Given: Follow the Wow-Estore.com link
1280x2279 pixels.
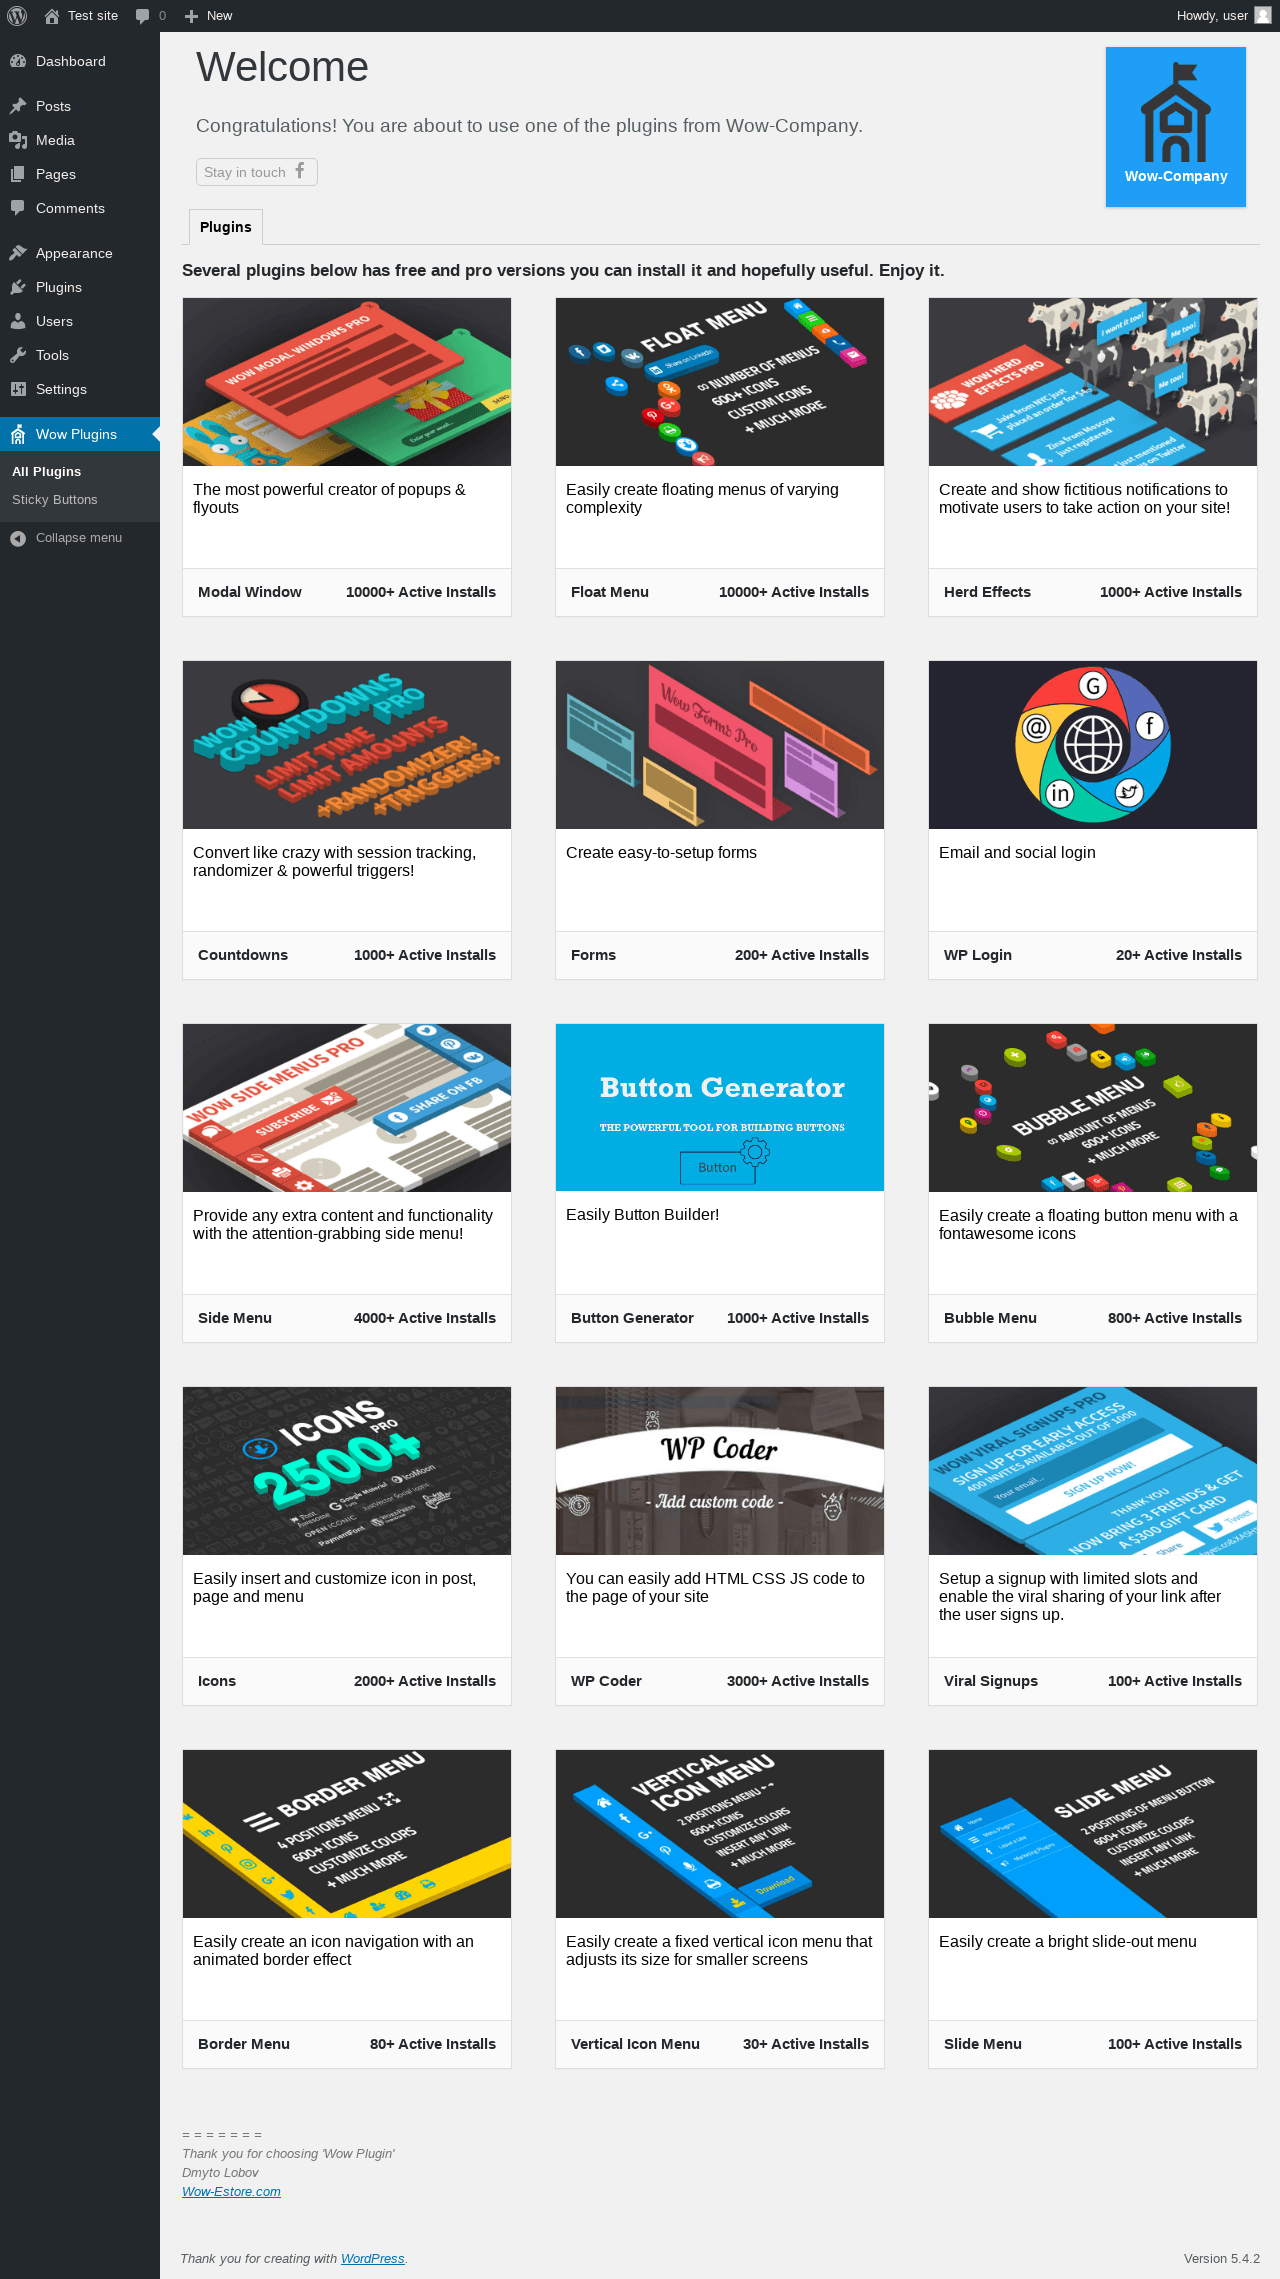Looking at the screenshot, I should [231, 2191].
